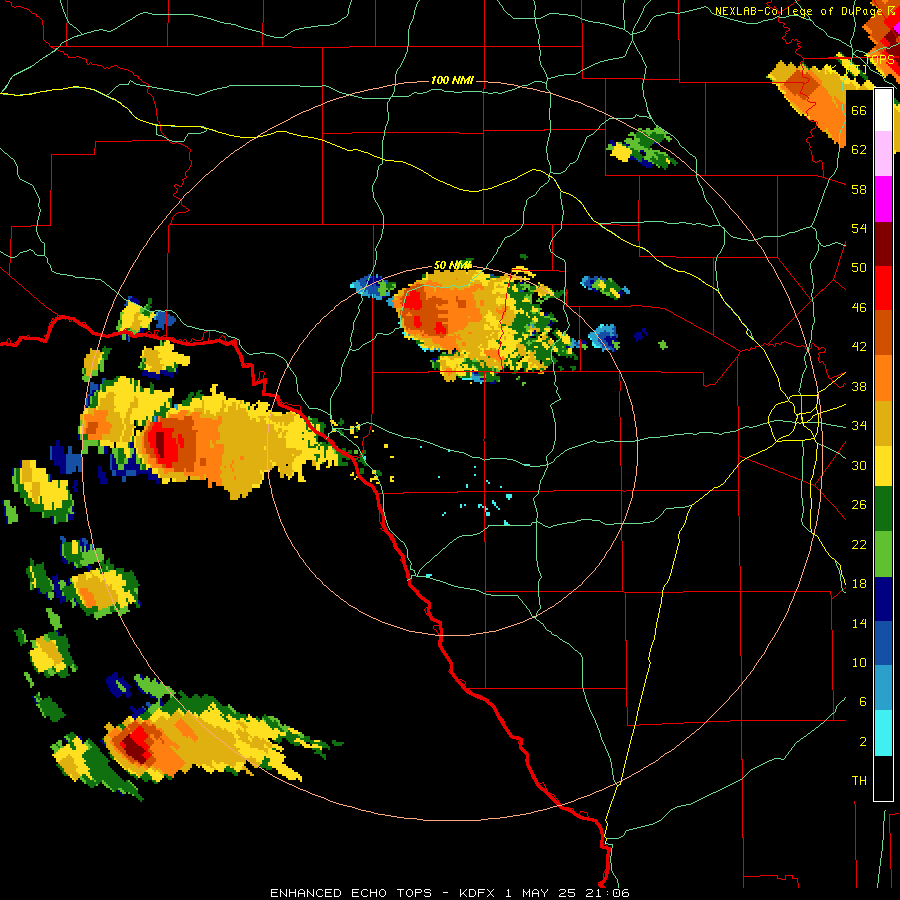
Task: Pick the sky blue legend swatch
Action: click(883, 688)
